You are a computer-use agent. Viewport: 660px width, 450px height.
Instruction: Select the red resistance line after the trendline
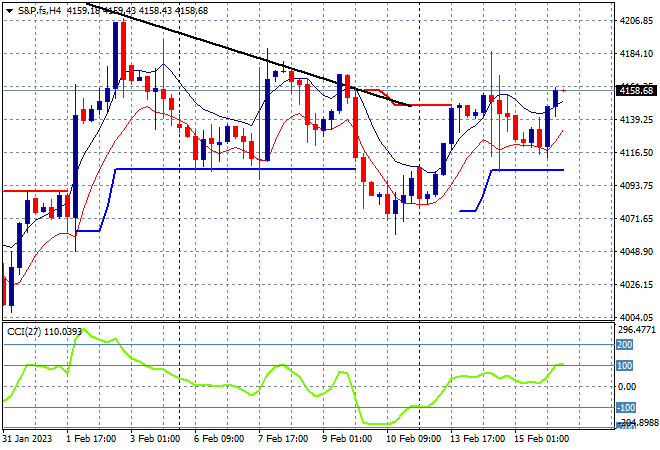[x=425, y=105]
